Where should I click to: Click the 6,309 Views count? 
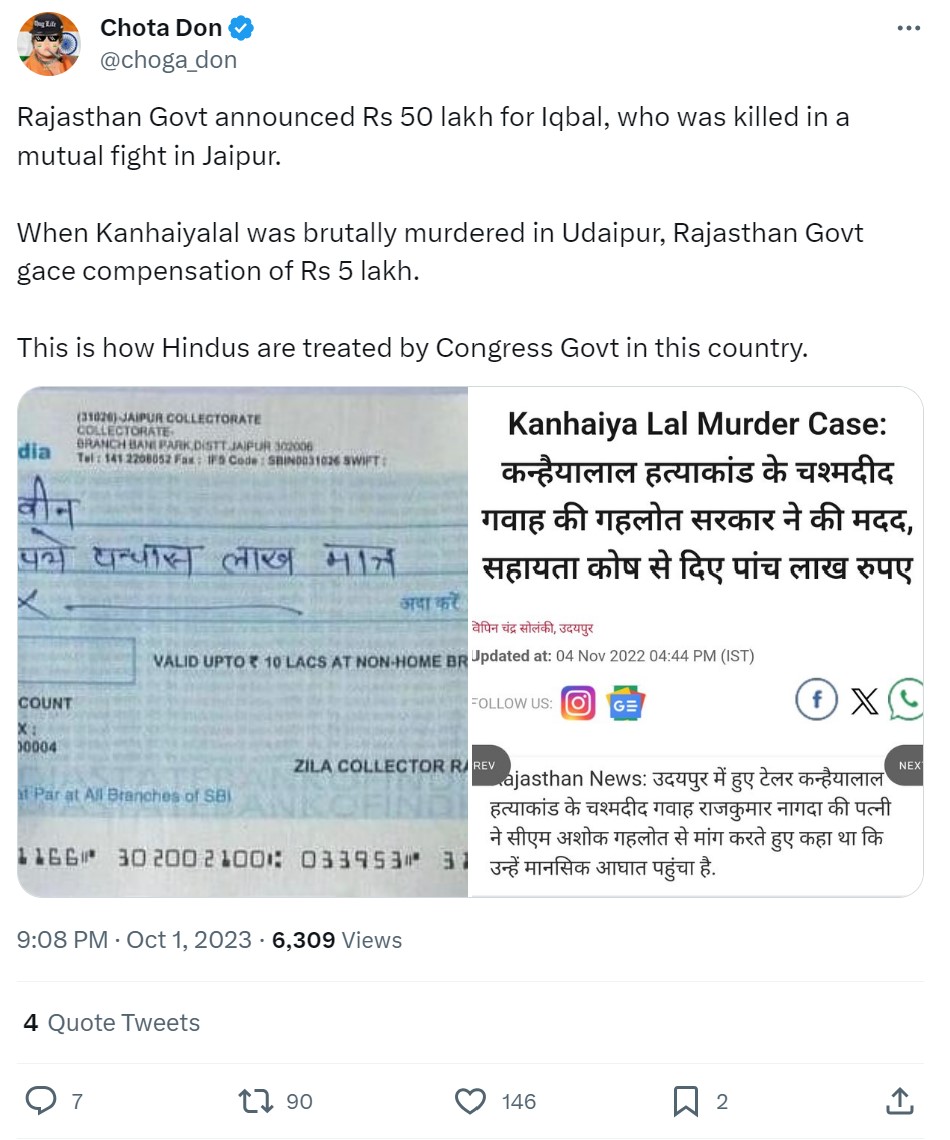(x=337, y=939)
